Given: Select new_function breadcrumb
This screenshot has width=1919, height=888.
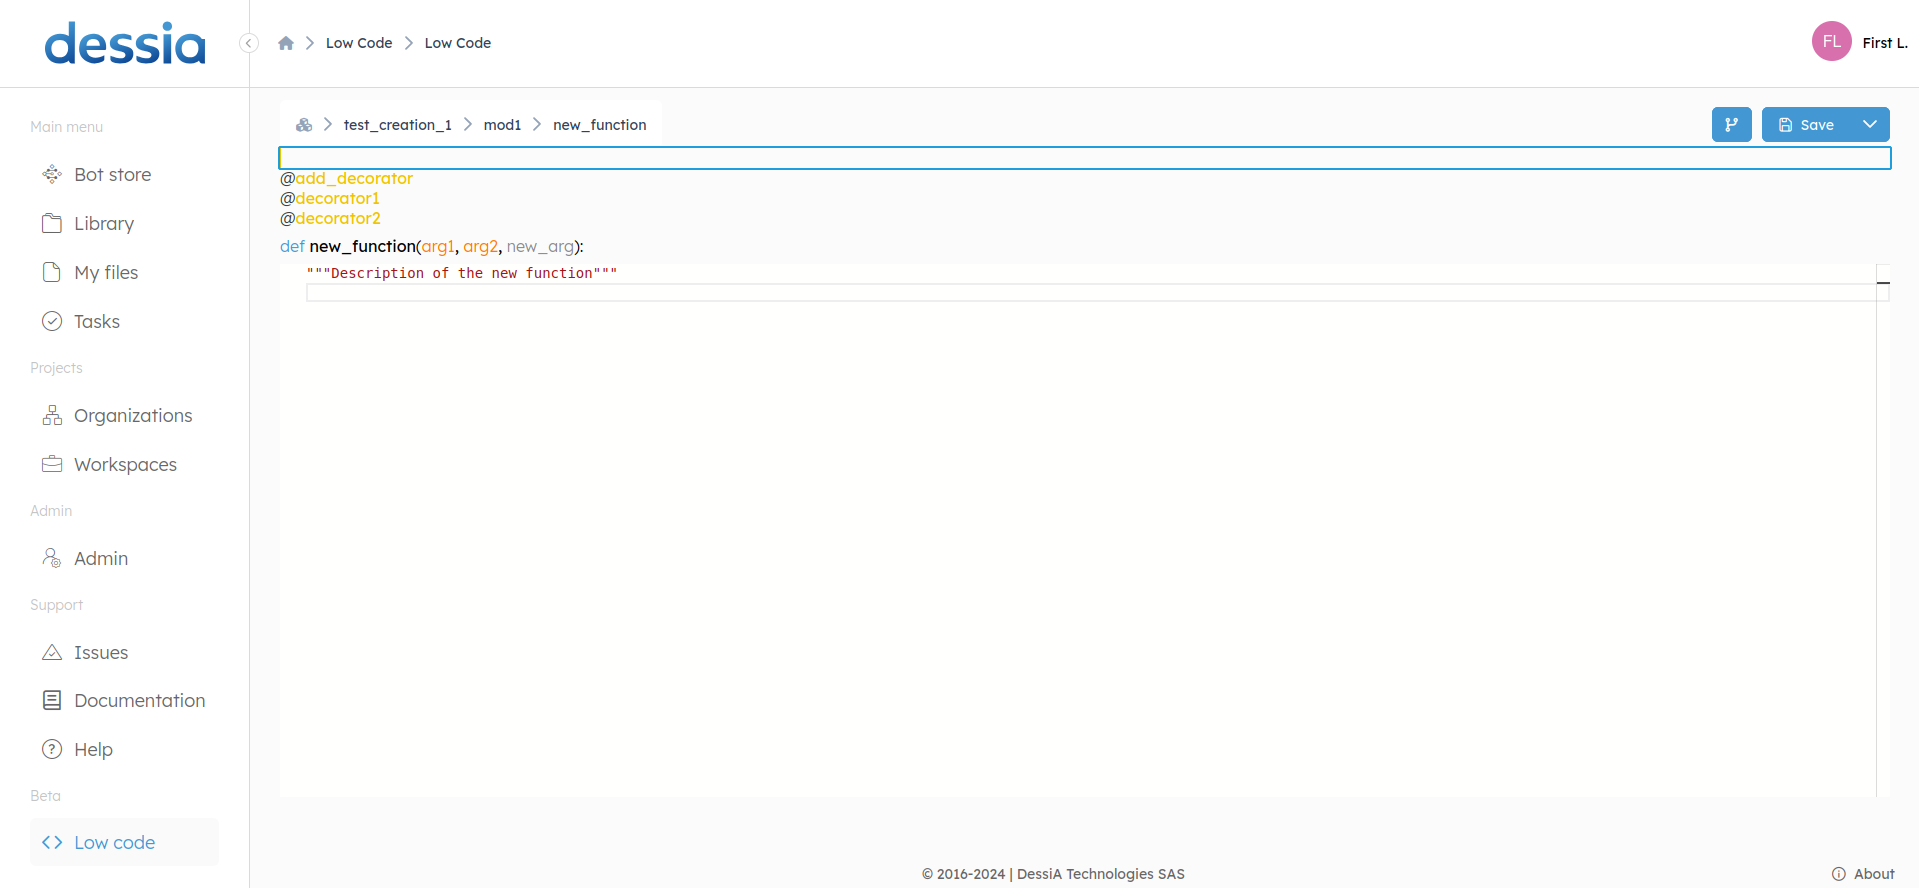Looking at the screenshot, I should tap(600, 125).
